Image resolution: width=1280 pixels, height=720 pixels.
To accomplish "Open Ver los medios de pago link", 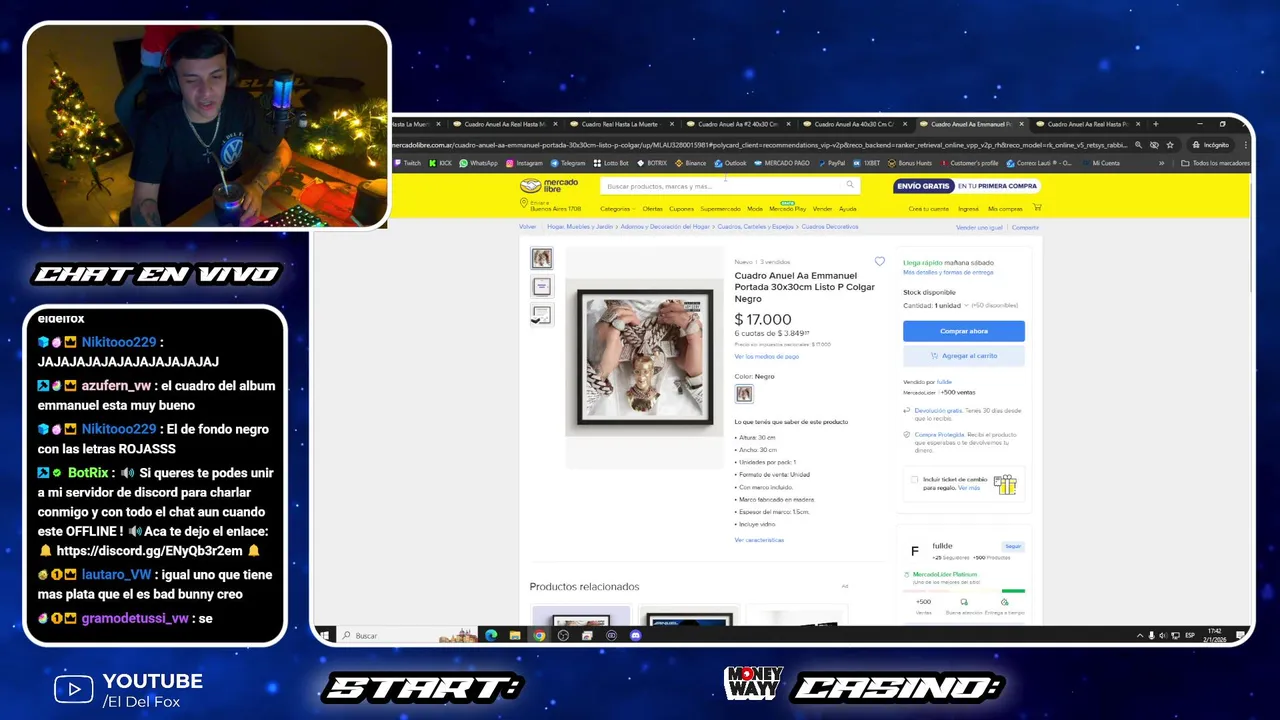I will [766, 357].
